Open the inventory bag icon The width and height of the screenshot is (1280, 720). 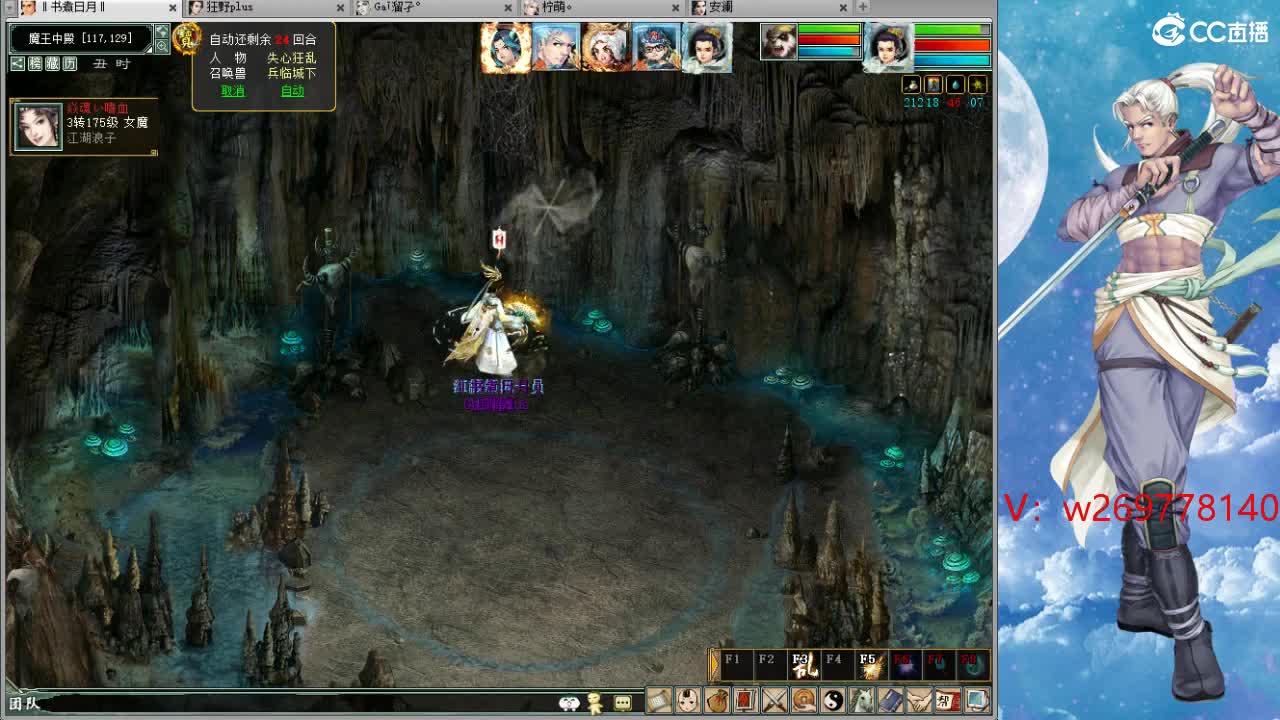(716, 700)
